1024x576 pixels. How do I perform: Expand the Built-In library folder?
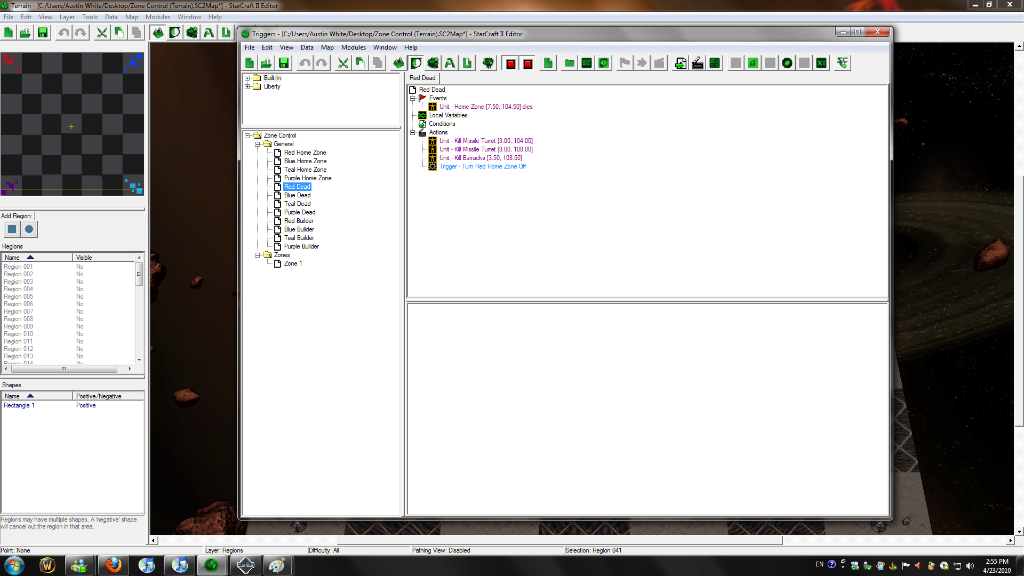point(248,78)
